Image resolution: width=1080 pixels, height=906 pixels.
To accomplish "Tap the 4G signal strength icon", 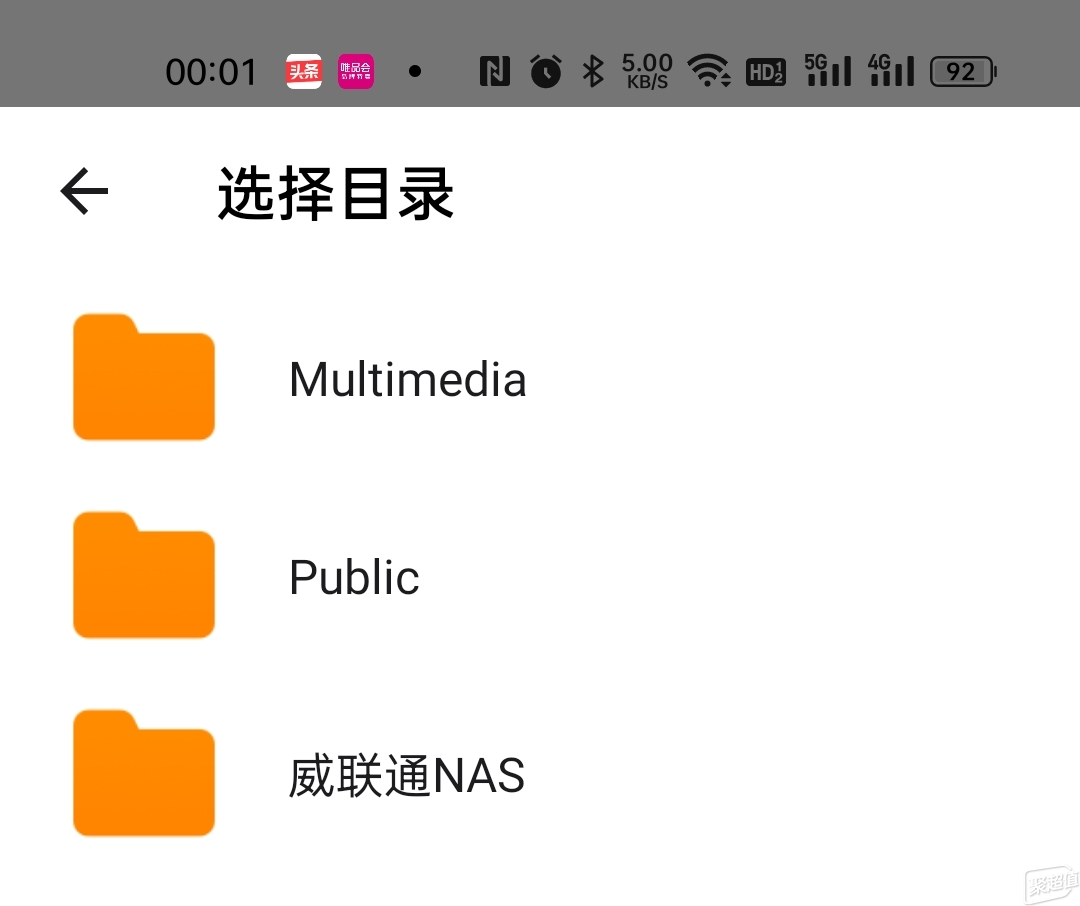I will [891, 71].
